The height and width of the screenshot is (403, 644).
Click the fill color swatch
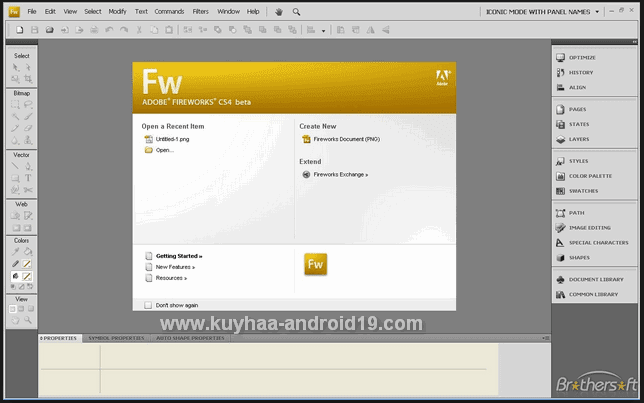(x=27, y=276)
